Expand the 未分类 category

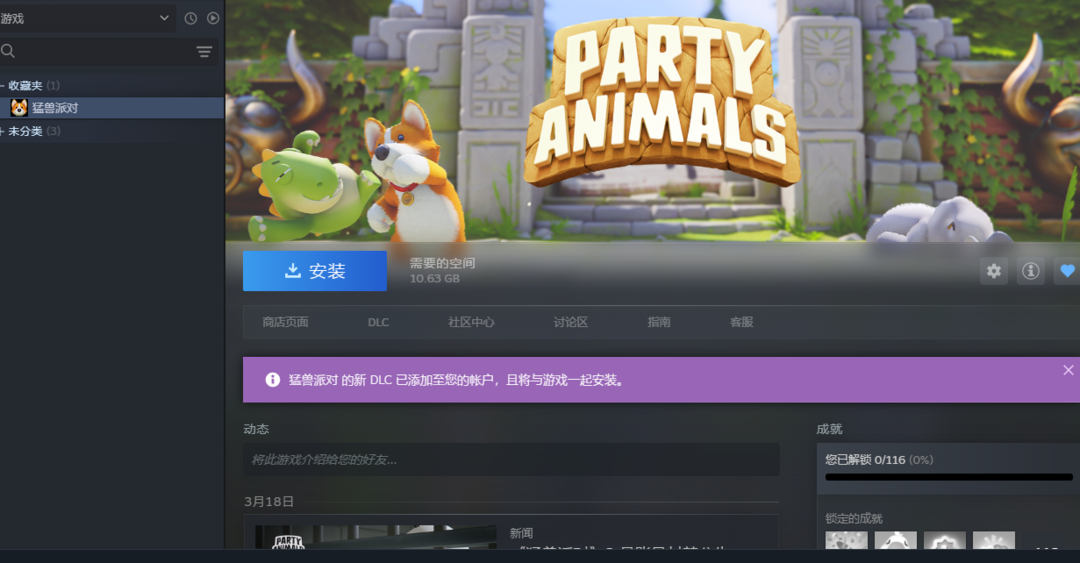(x=3, y=131)
